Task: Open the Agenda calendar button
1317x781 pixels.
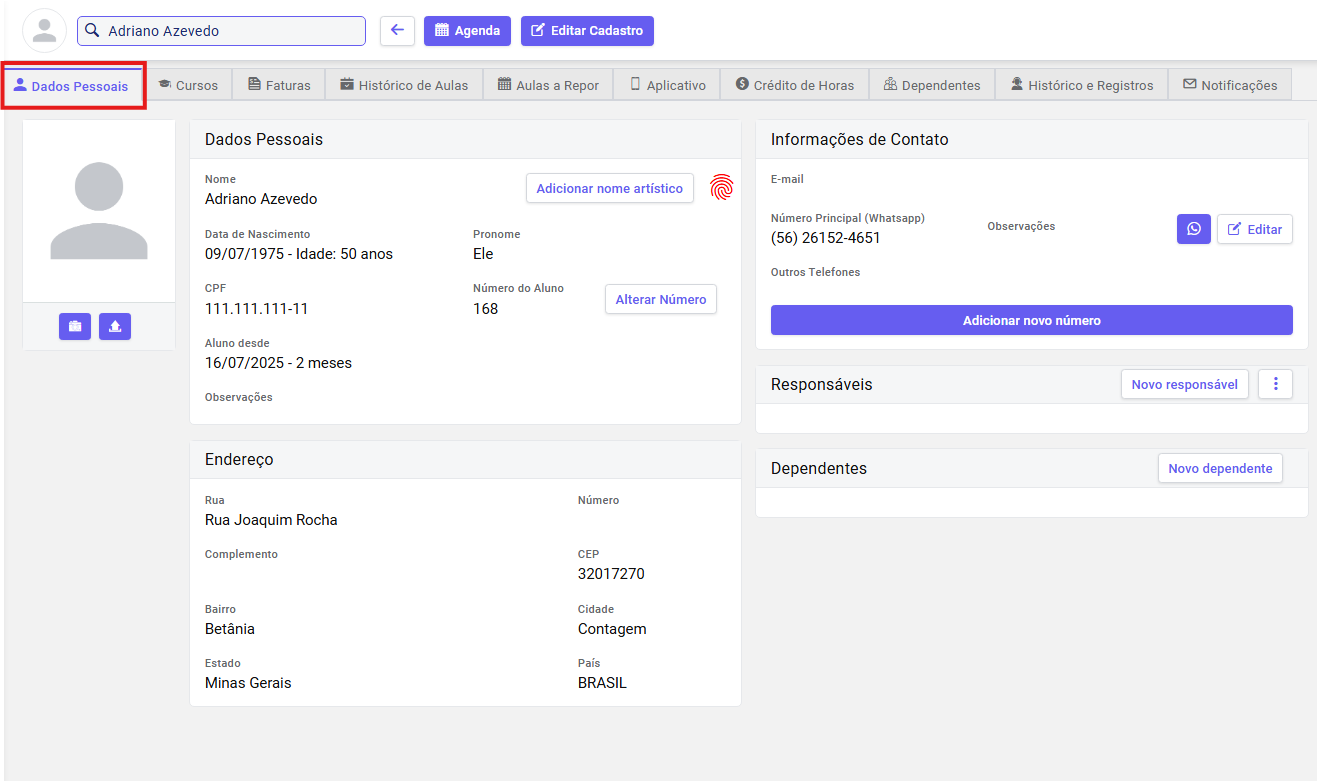Action: [467, 31]
